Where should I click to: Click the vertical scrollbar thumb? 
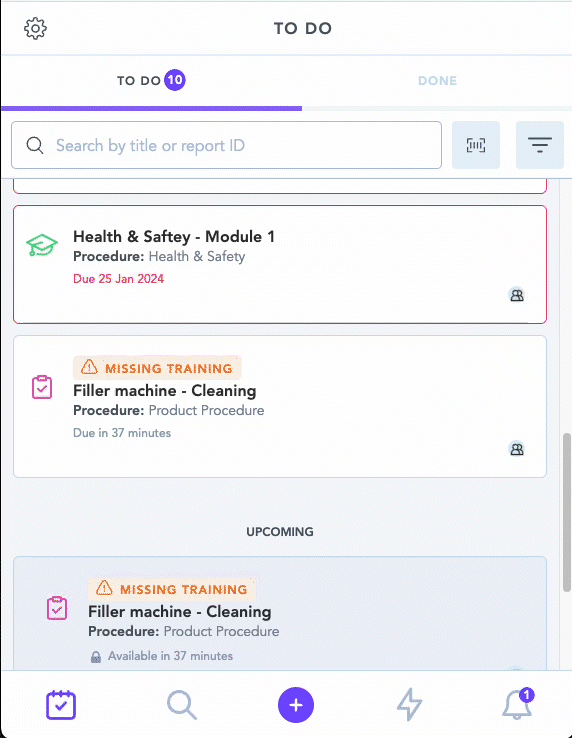click(567, 512)
